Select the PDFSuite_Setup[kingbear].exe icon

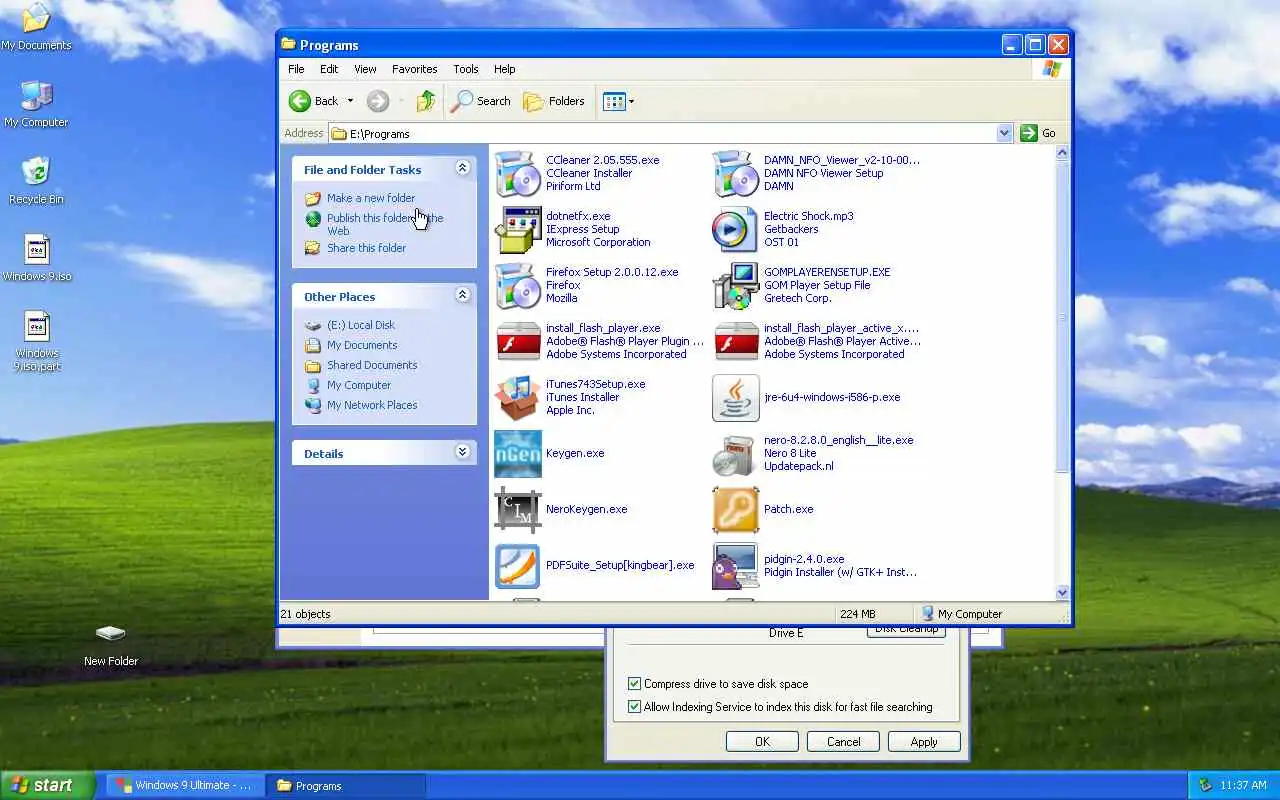click(518, 565)
